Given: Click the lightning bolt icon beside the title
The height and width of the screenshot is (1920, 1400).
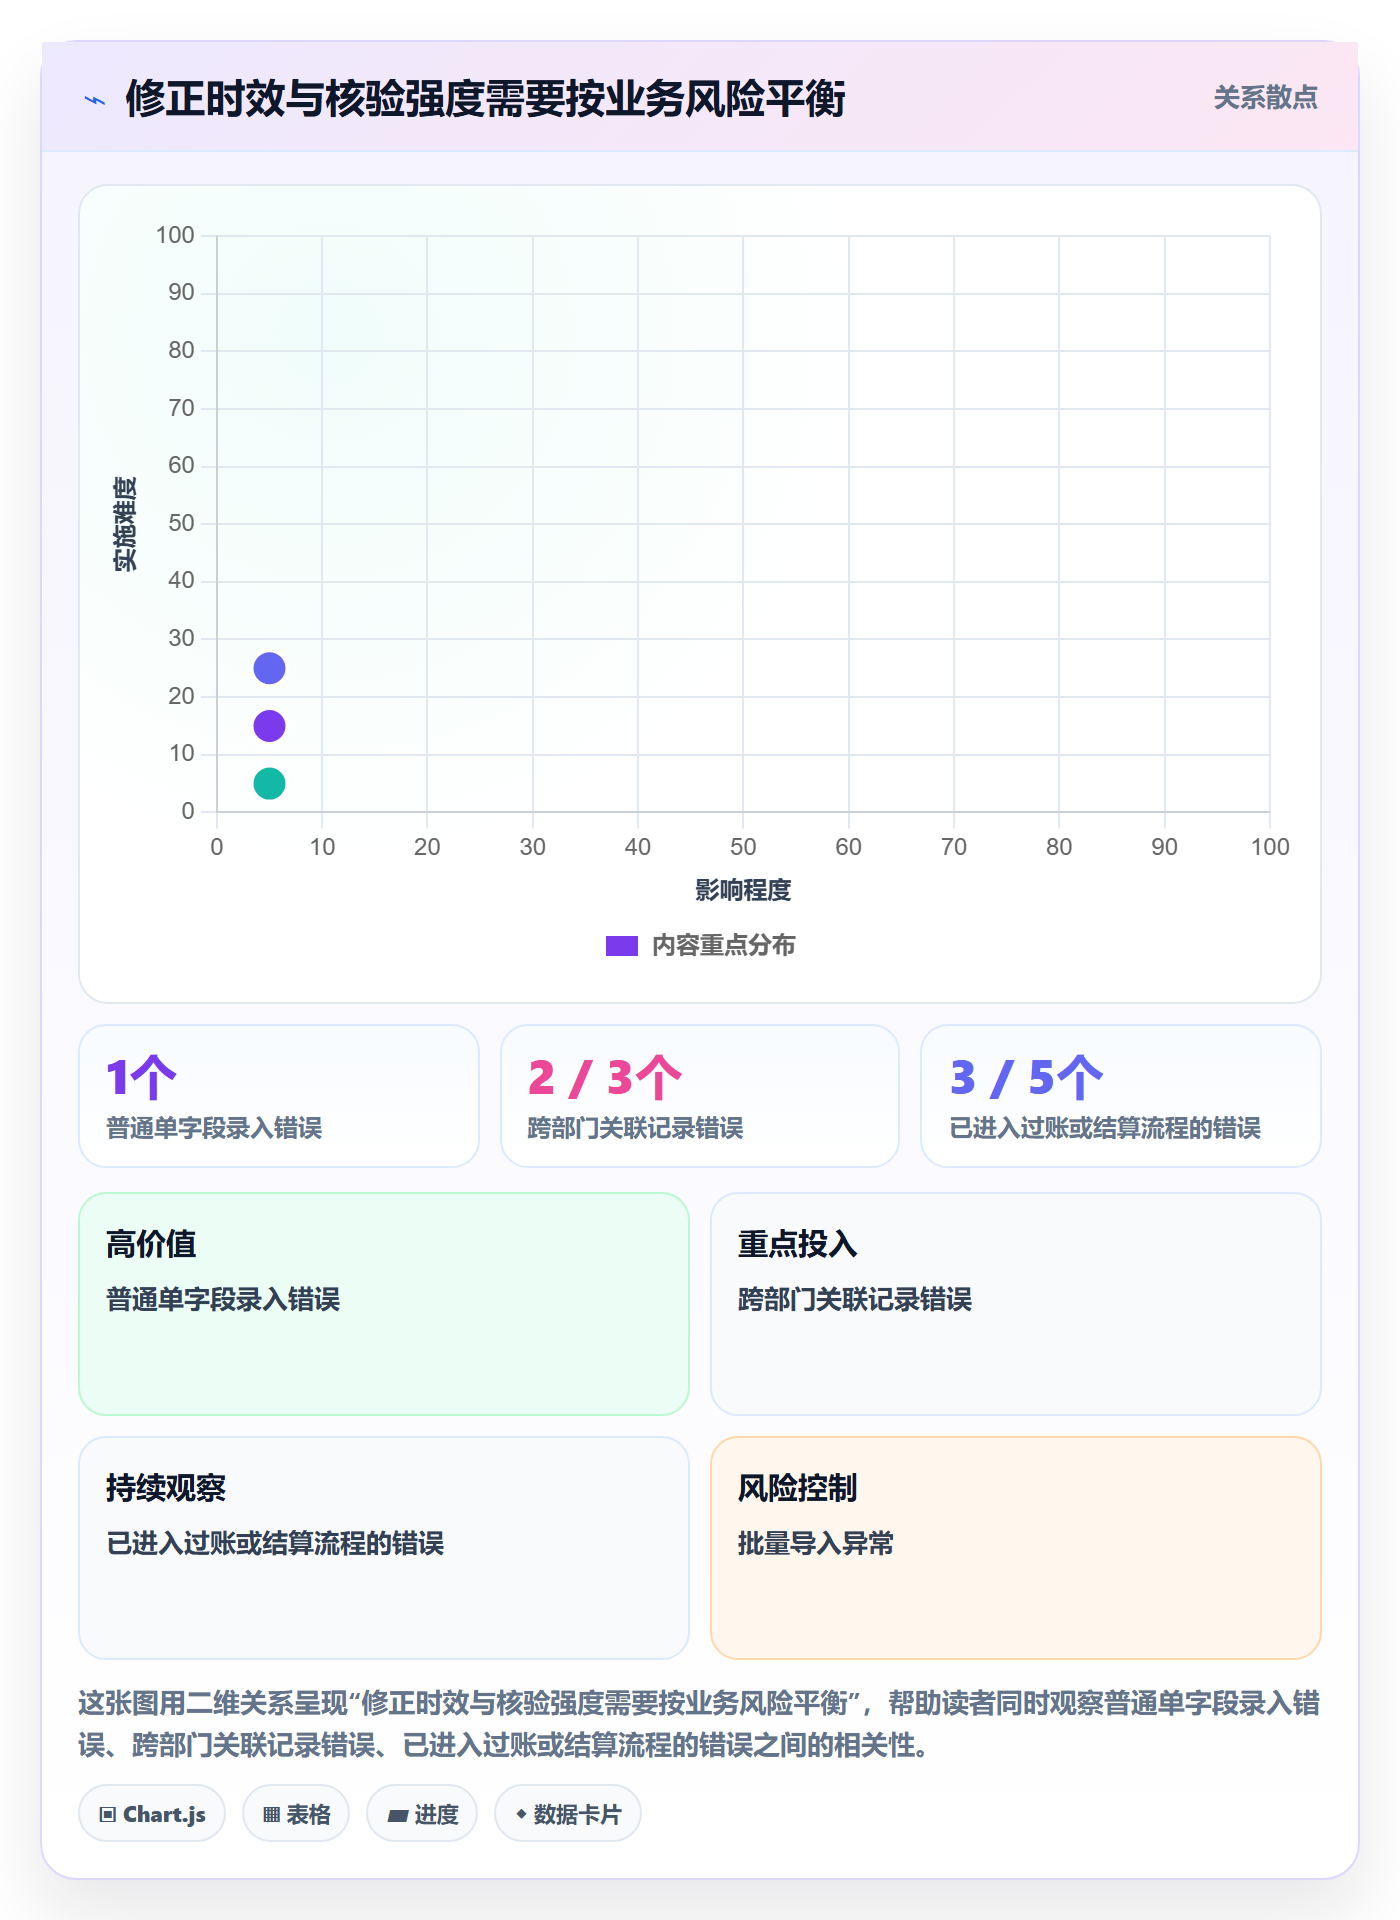Looking at the screenshot, I should click(x=95, y=100).
